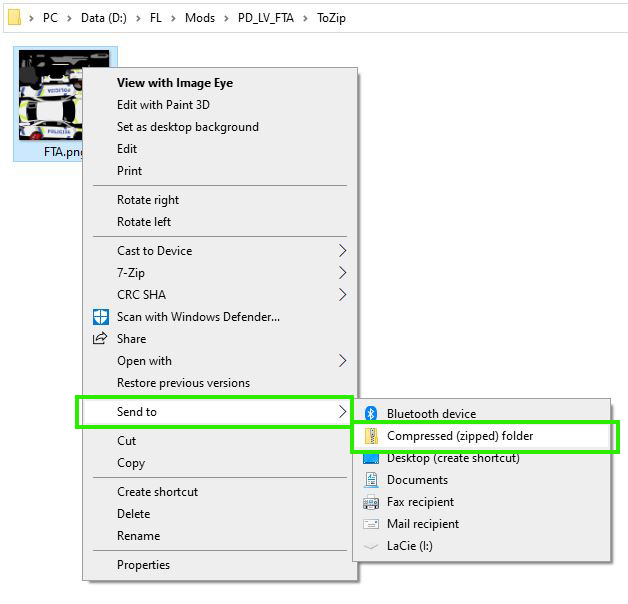Go to PC in the address bar
Viewport: 628px width, 604px height.
coord(50,18)
